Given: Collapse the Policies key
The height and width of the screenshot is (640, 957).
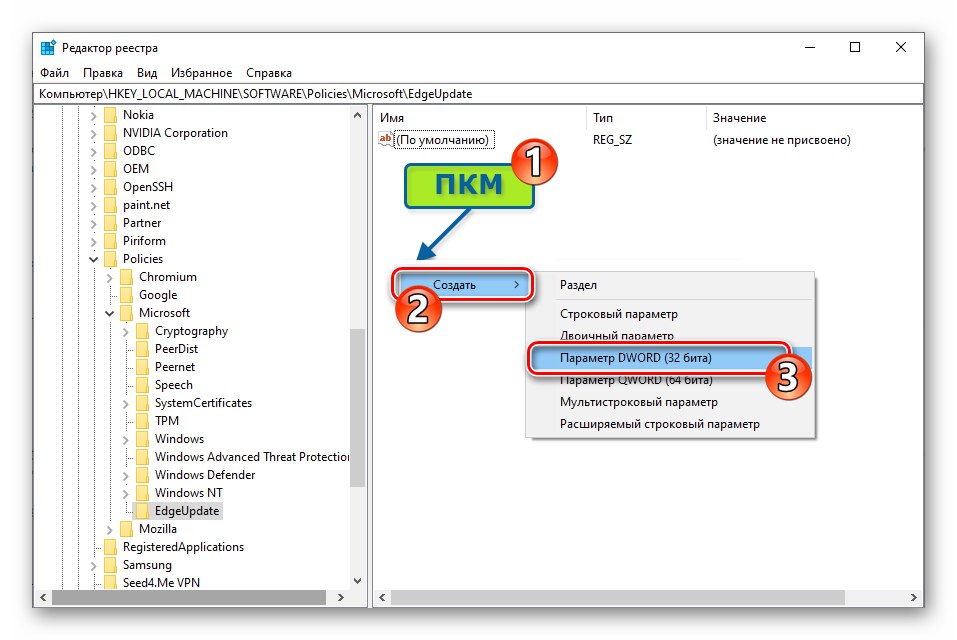Looking at the screenshot, I should coord(93,259).
